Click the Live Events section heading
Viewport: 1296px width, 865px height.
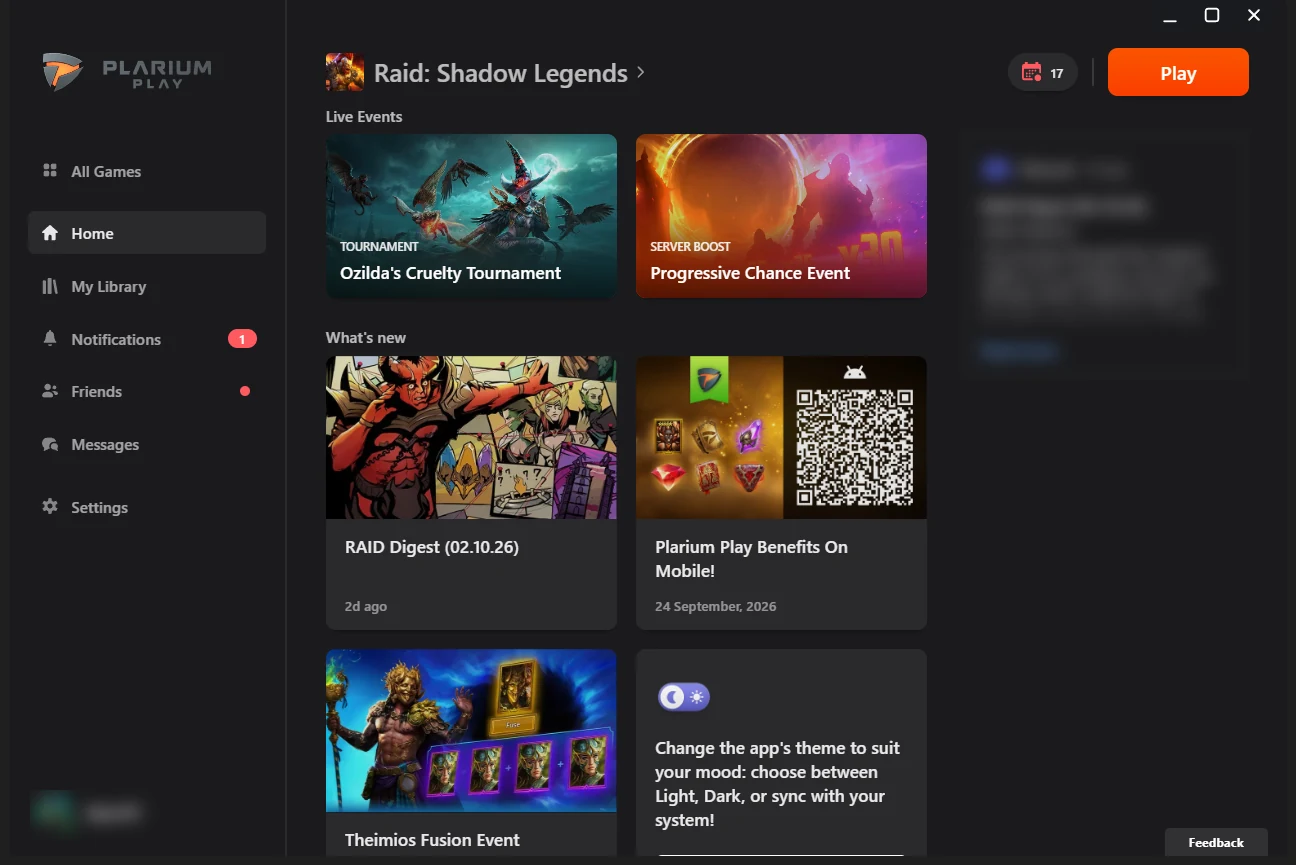[364, 116]
